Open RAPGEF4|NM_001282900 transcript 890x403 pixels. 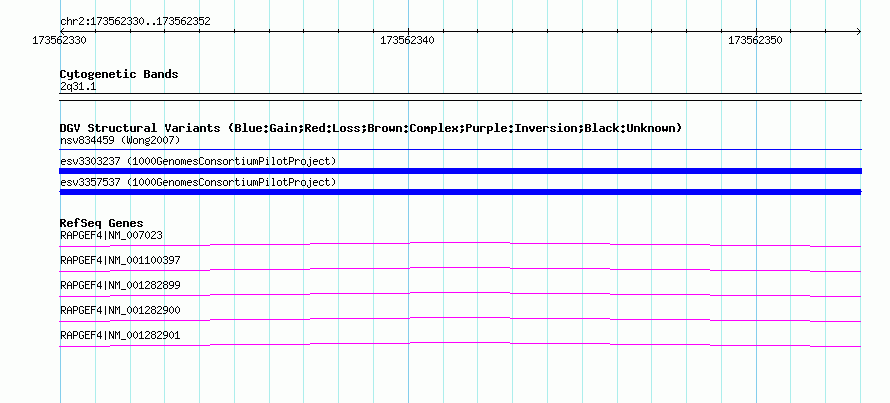[120, 310]
